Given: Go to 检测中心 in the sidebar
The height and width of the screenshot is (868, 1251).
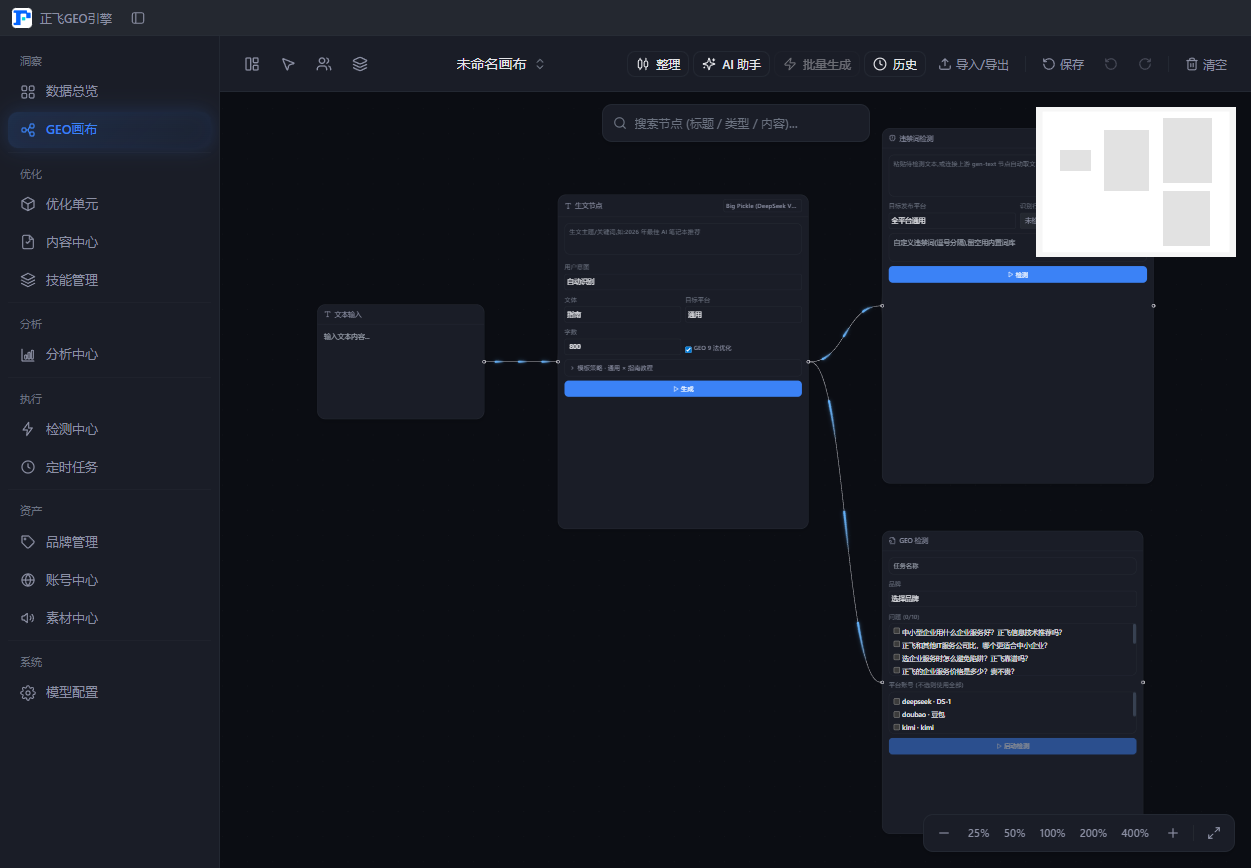Looking at the screenshot, I should pos(72,429).
